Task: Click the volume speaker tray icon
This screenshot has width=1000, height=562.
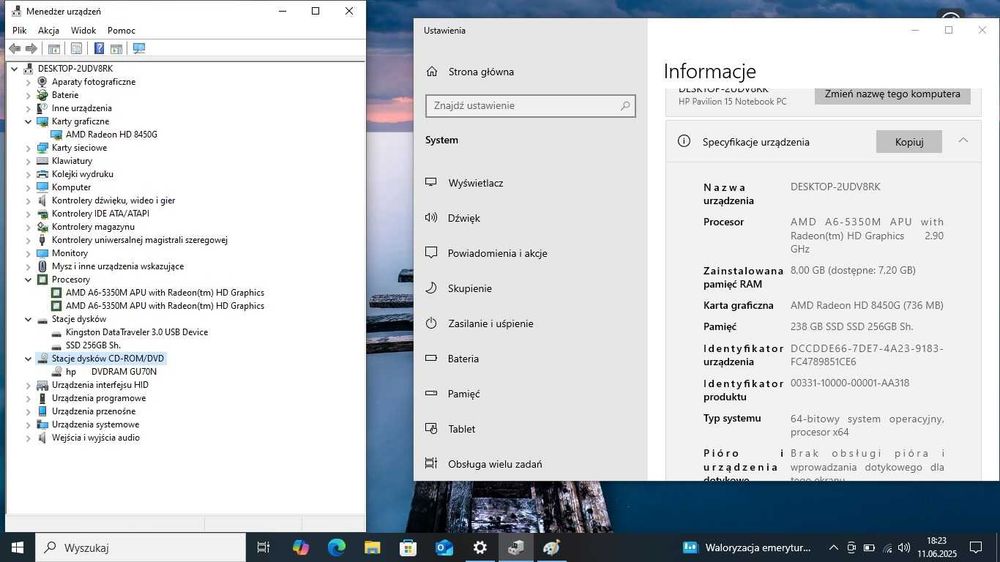Action: 904,547
